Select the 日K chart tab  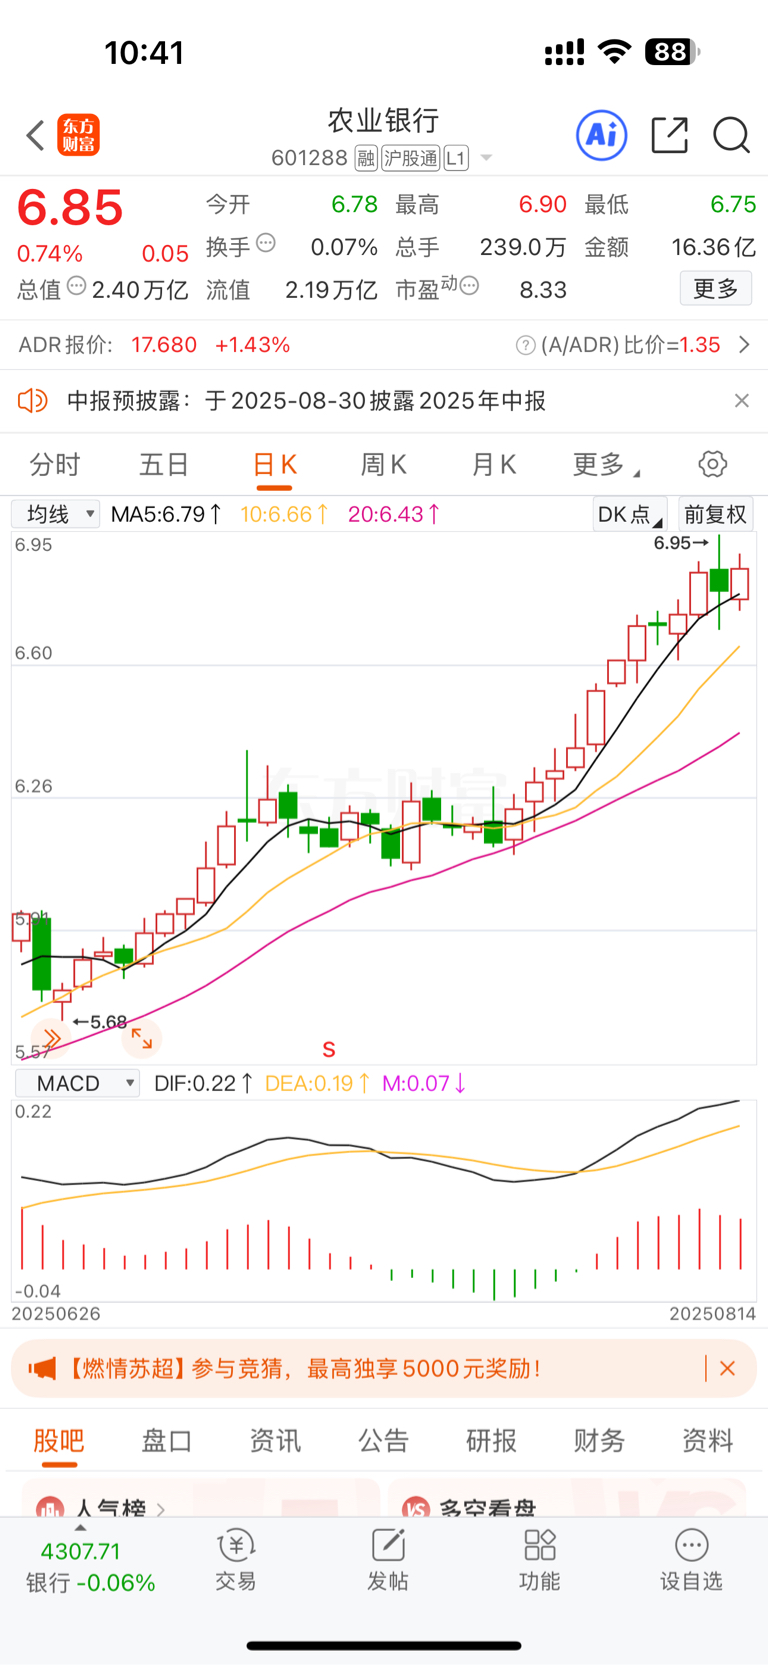pos(274,465)
